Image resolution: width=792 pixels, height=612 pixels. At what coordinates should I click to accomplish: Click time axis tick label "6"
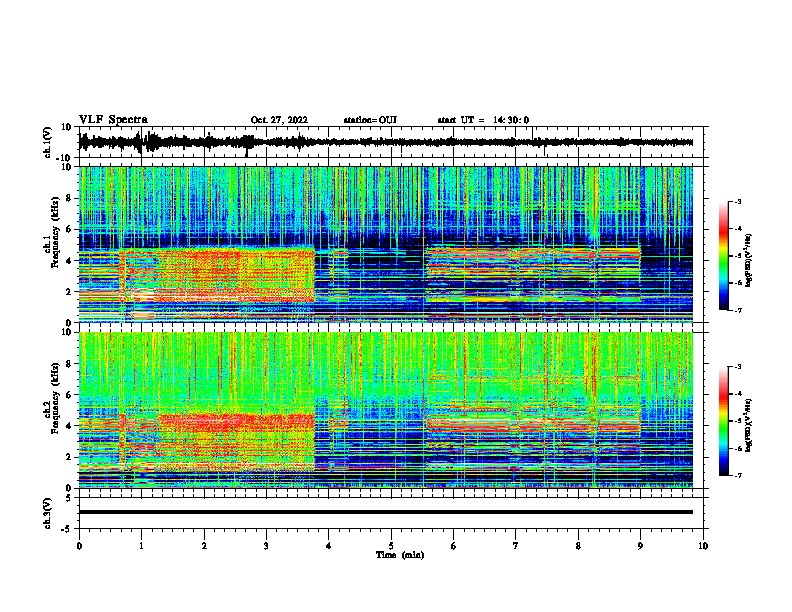[454, 546]
